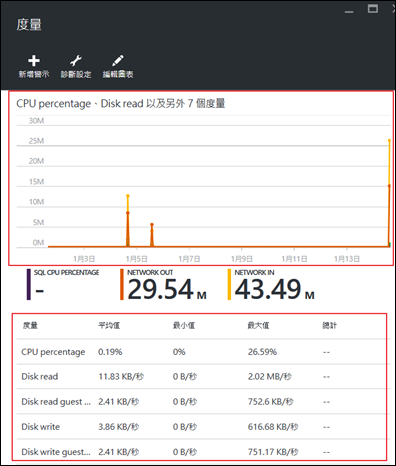Viewport: 396px width, 466px height.
Task: Click the orange Network Out color bar
Action: click(x=122, y=284)
